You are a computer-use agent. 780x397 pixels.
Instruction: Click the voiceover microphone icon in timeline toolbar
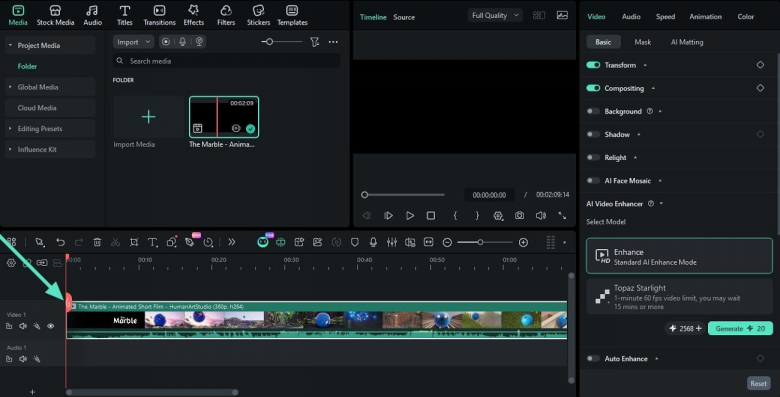tap(373, 242)
